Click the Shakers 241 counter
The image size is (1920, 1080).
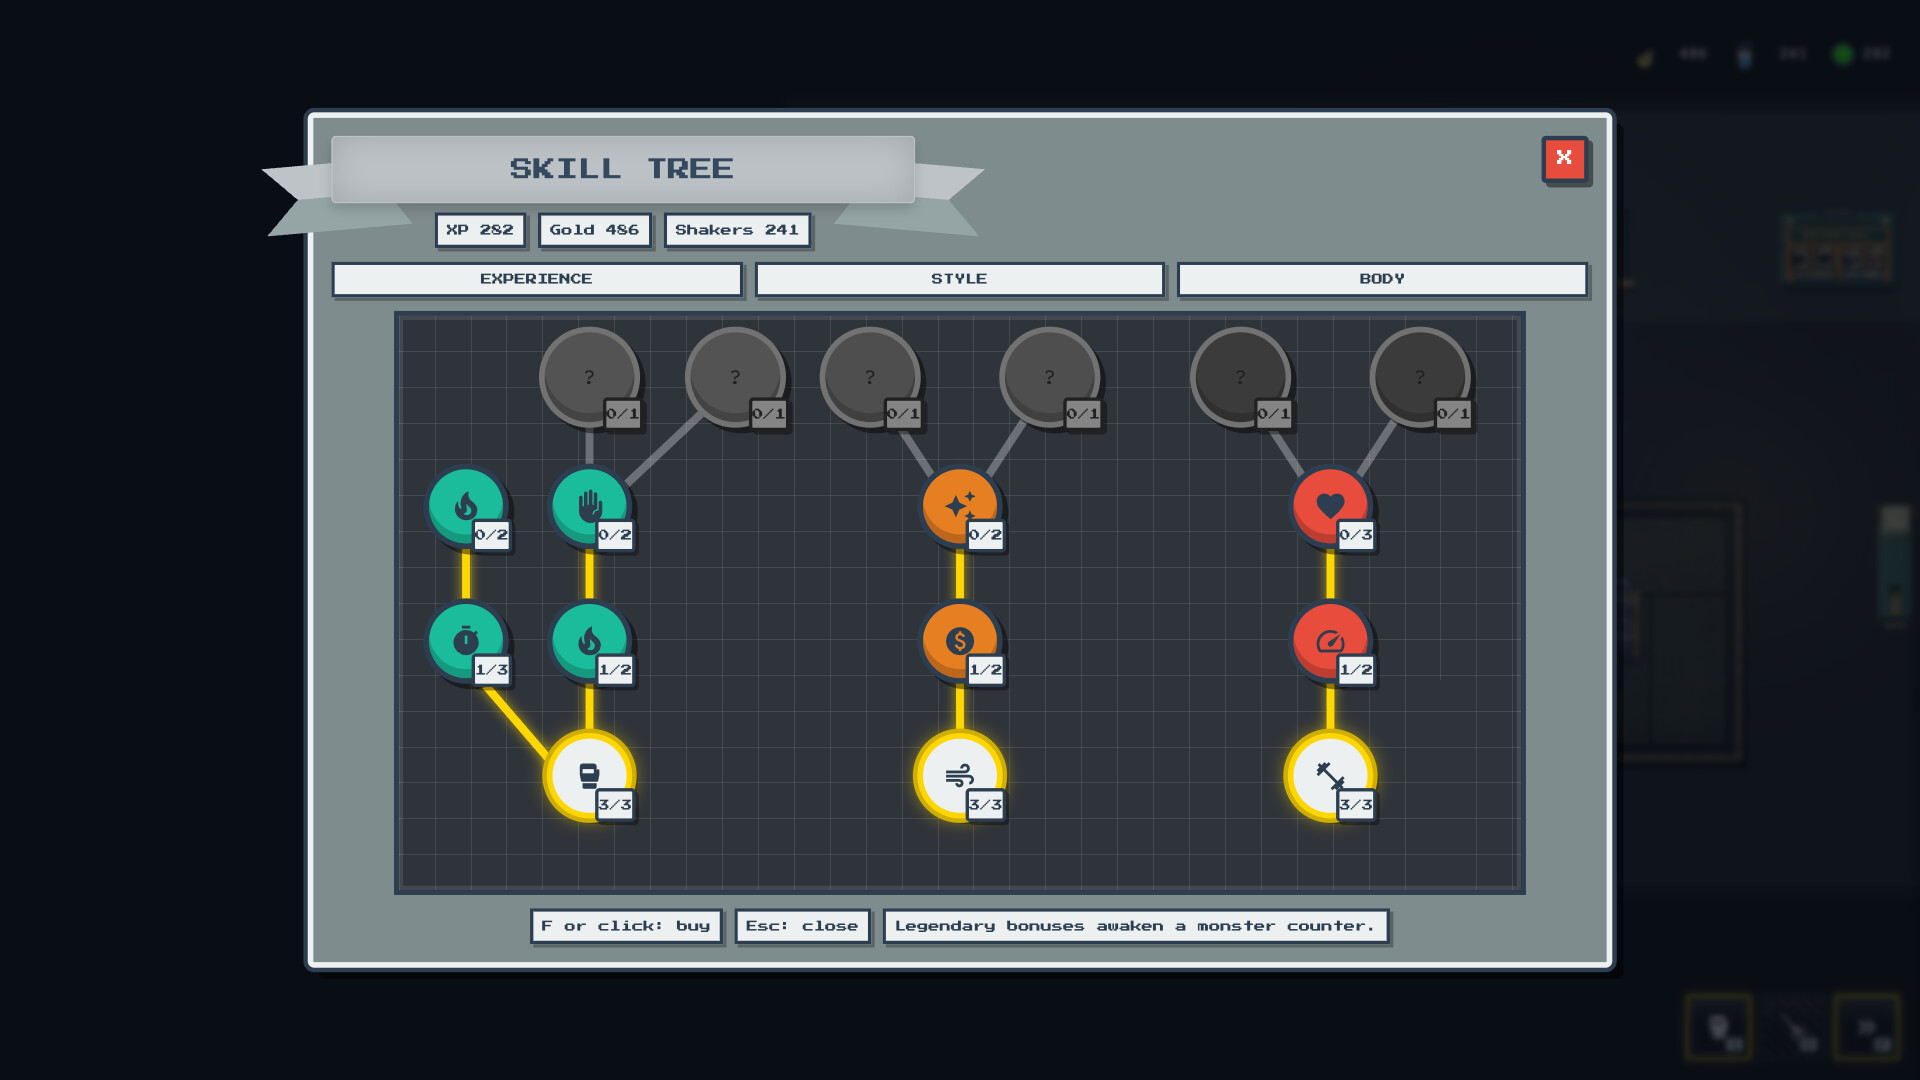tap(737, 230)
